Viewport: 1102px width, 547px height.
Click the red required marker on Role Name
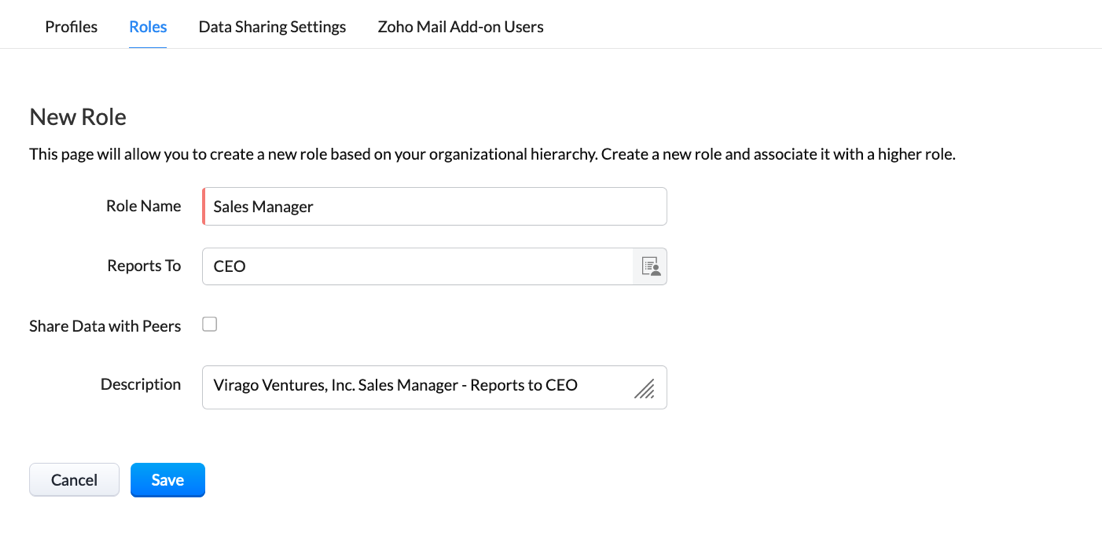point(204,207)
